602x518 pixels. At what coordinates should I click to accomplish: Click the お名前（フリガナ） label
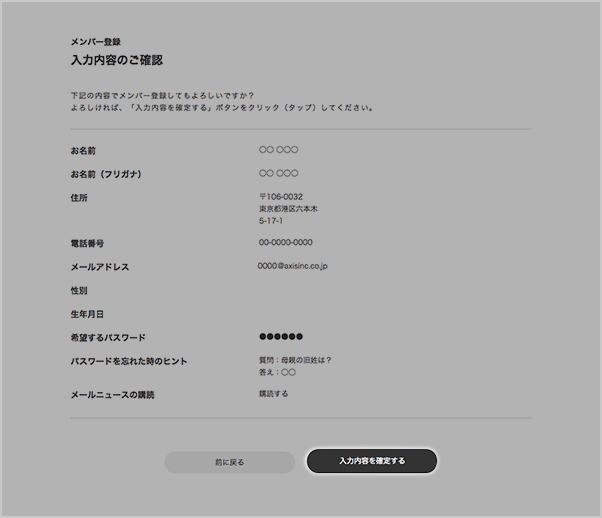[106, 174]
